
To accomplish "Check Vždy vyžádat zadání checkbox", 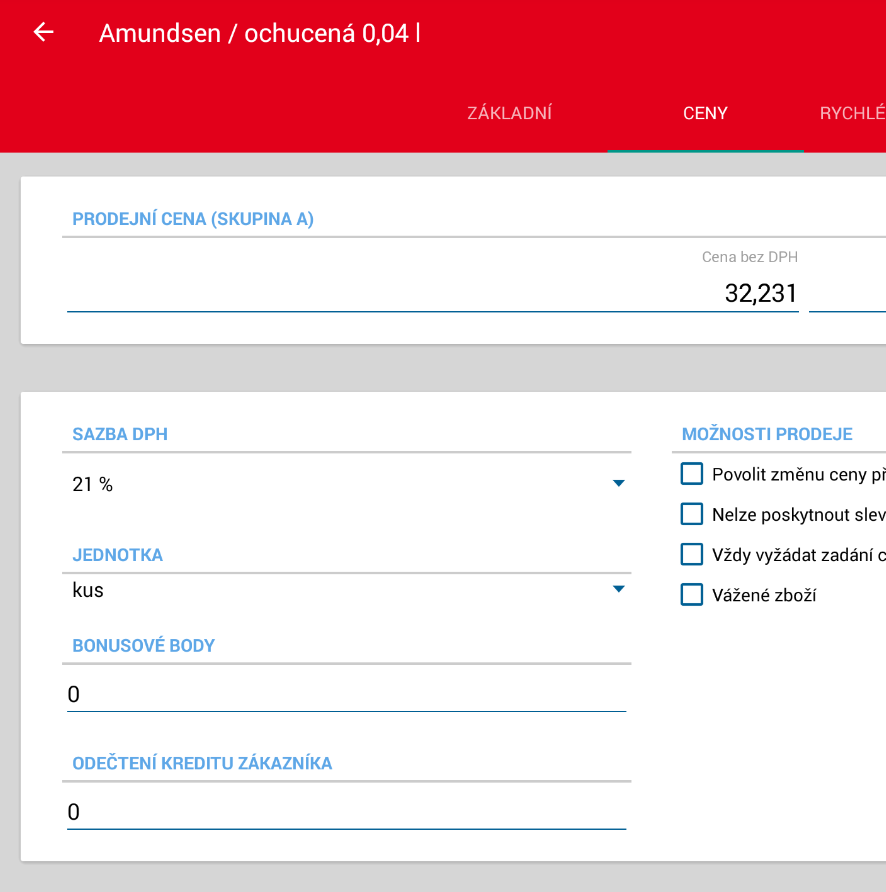I will 691,554.
